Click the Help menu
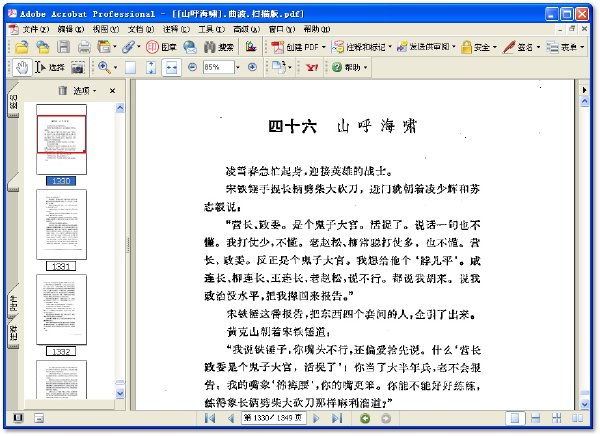 point(317,29)
